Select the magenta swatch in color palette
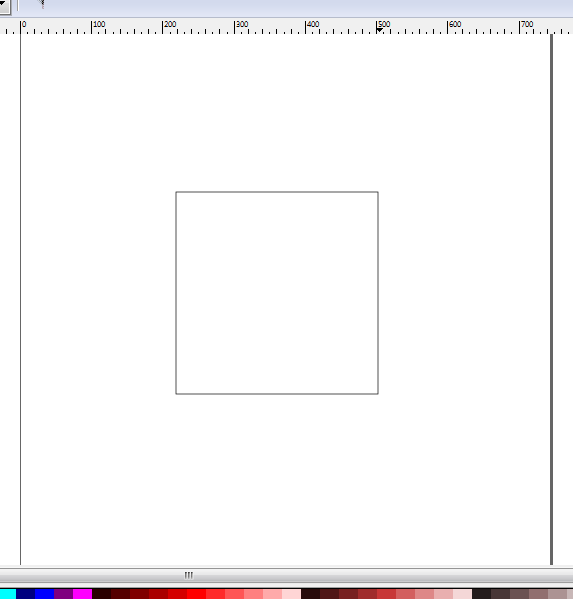 83,594
